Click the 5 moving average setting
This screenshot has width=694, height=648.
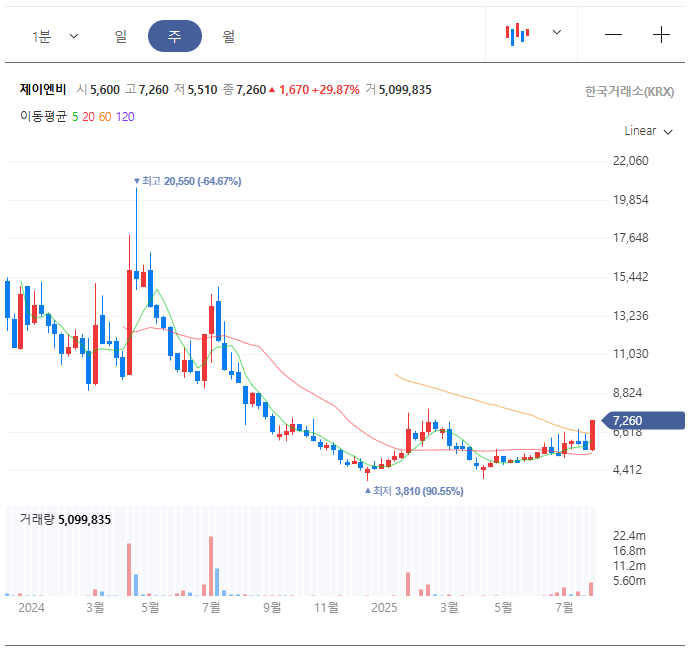pos(75,117)
